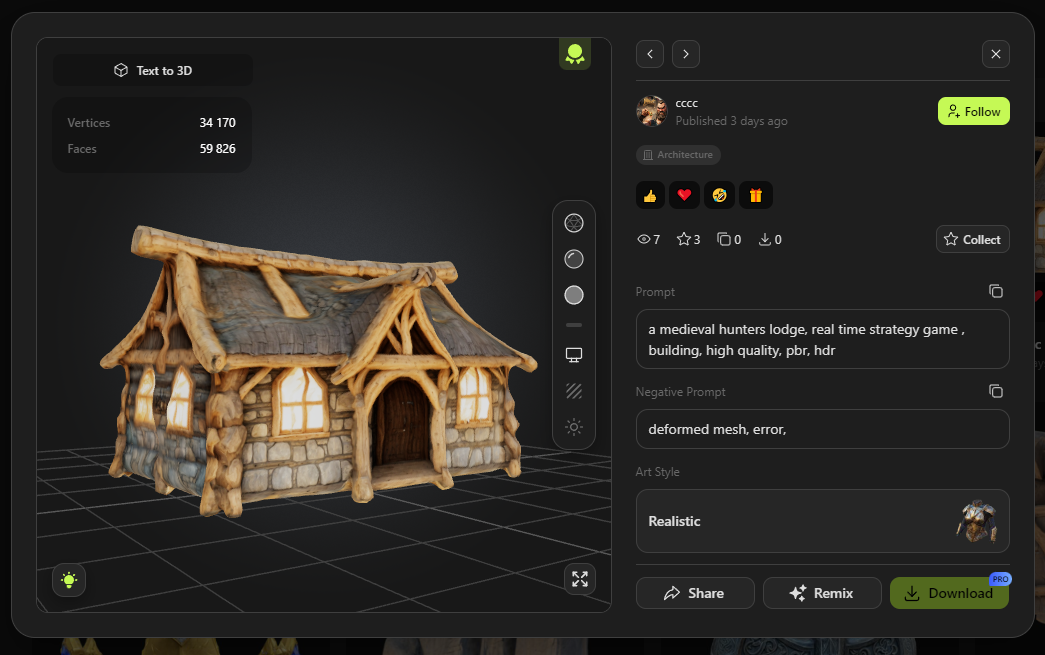
Task: Click the Vertices count 34 170
Action: pyautogui.click(x=217, y=123)
